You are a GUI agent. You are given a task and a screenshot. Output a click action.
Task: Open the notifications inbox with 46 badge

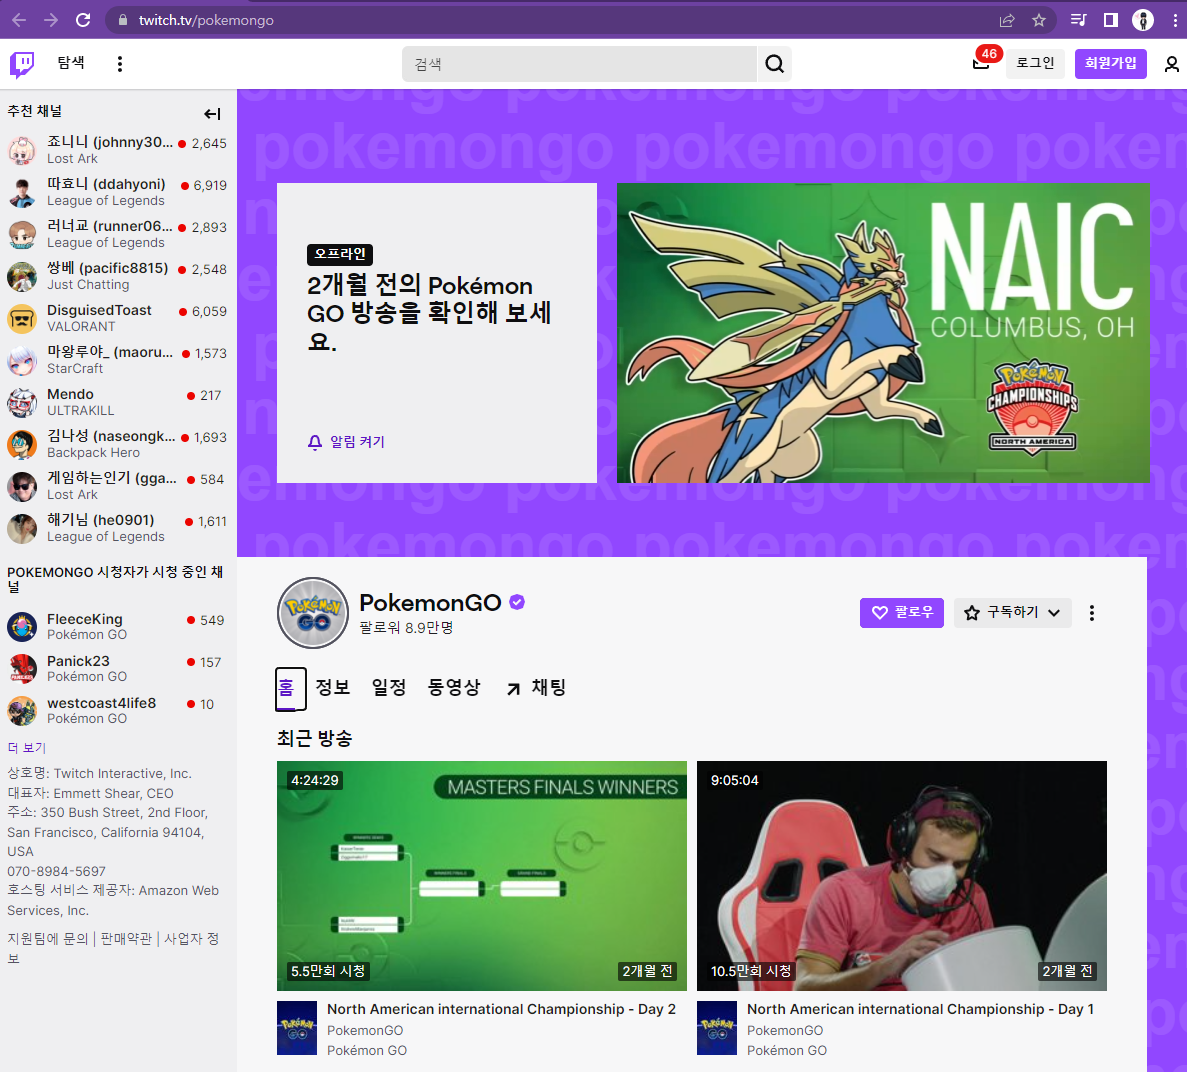982,64
